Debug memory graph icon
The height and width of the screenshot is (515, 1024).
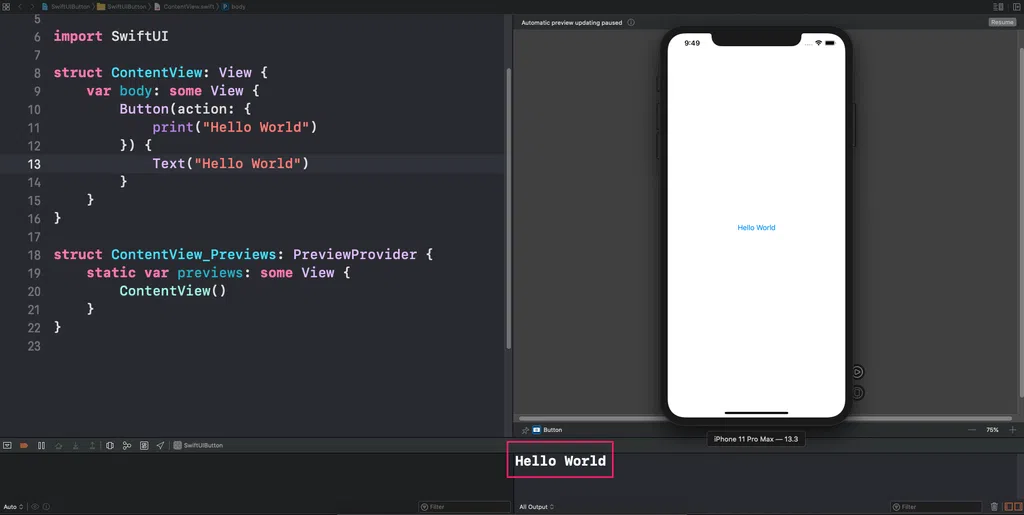(x=127, y=445)
